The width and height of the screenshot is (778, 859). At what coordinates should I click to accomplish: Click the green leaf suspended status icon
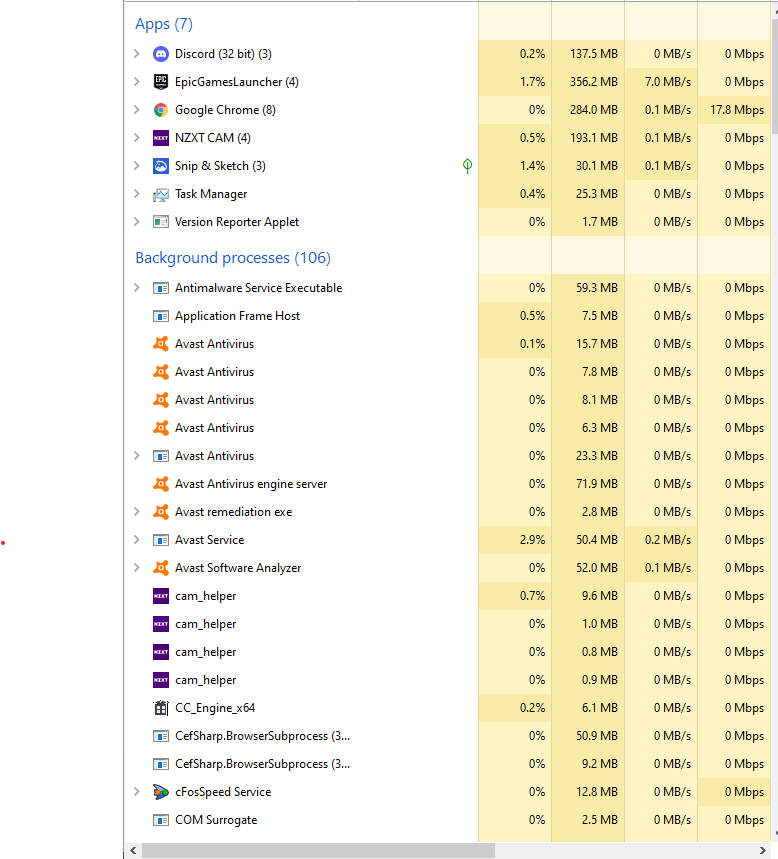pyautogui.click(x=467, y=165)
